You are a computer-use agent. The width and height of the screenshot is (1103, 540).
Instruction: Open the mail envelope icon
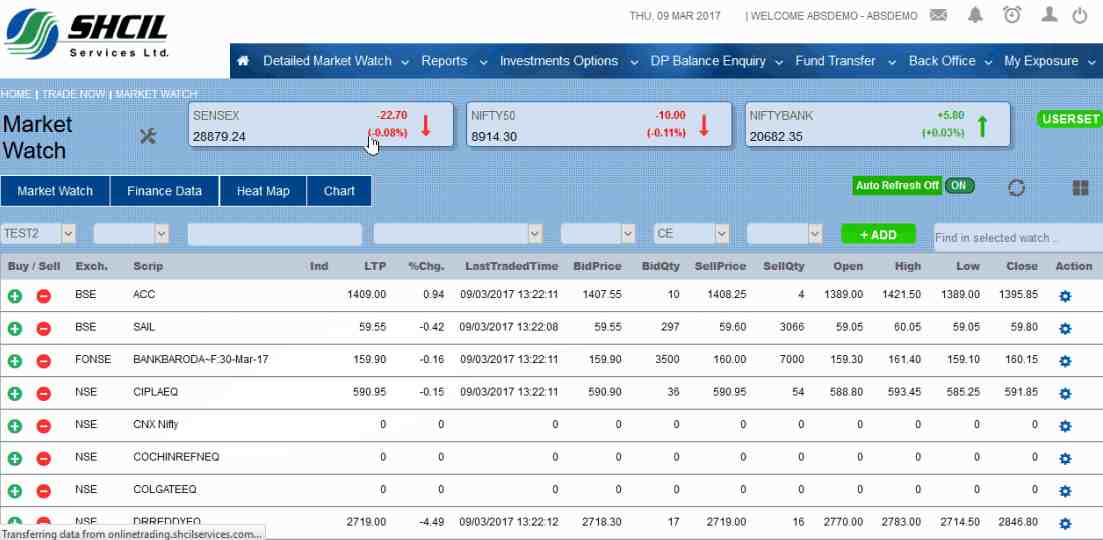(x=938, y=15)
